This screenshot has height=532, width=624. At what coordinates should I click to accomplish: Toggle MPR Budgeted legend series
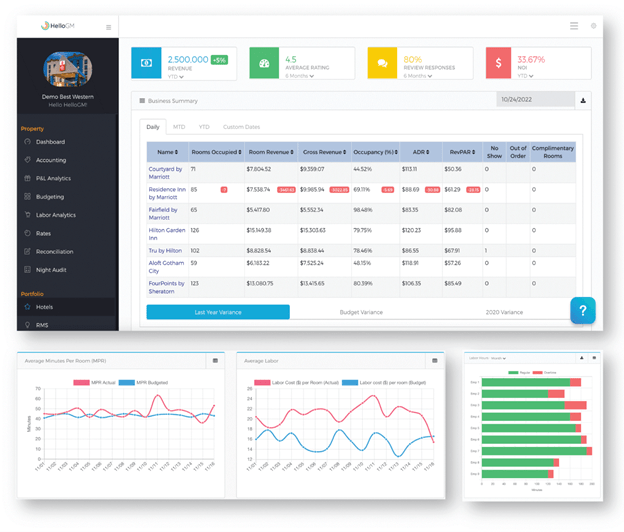coord(143,382)
